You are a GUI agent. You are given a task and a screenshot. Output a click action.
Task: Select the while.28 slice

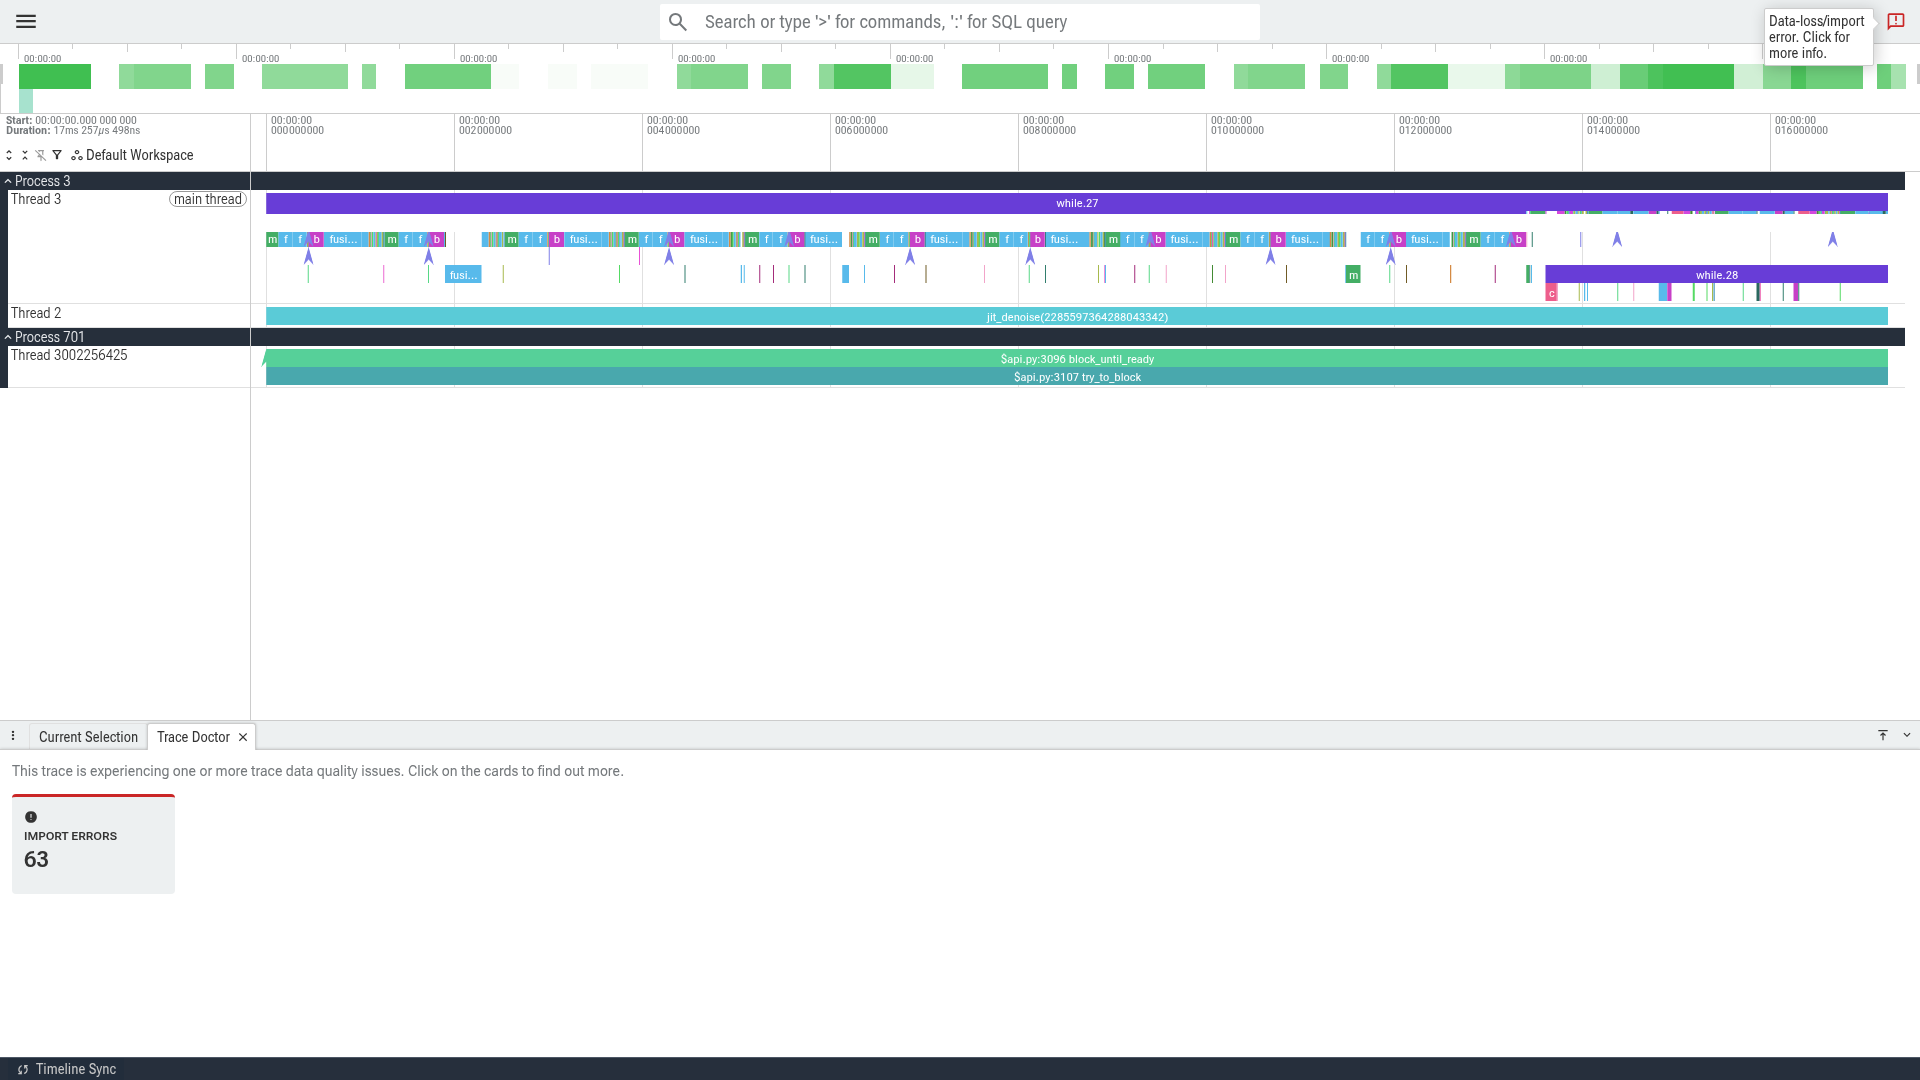(x=1716, y=274)
